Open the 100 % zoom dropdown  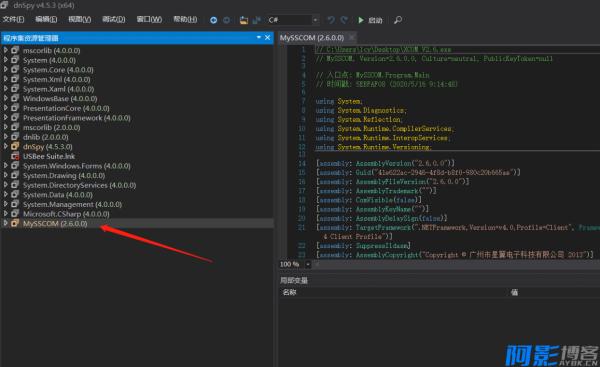308,264
